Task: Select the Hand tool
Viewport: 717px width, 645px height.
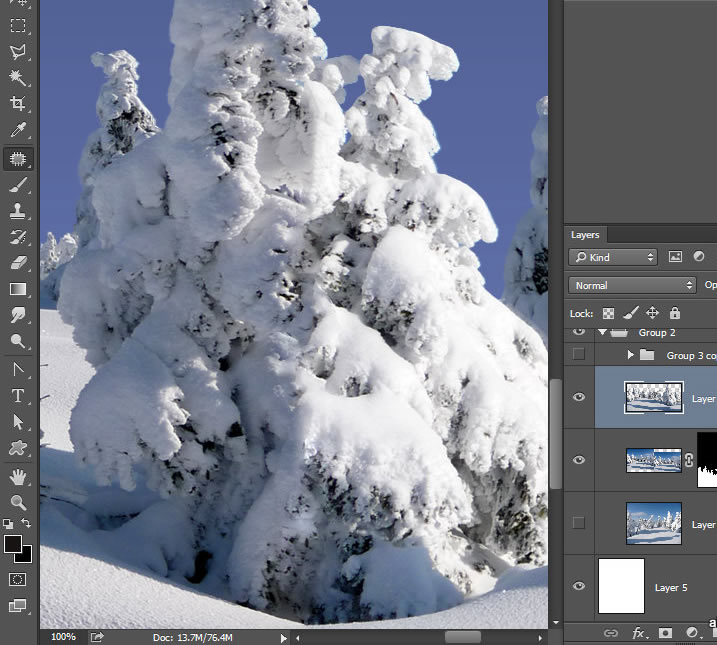Action: point(18,476)
